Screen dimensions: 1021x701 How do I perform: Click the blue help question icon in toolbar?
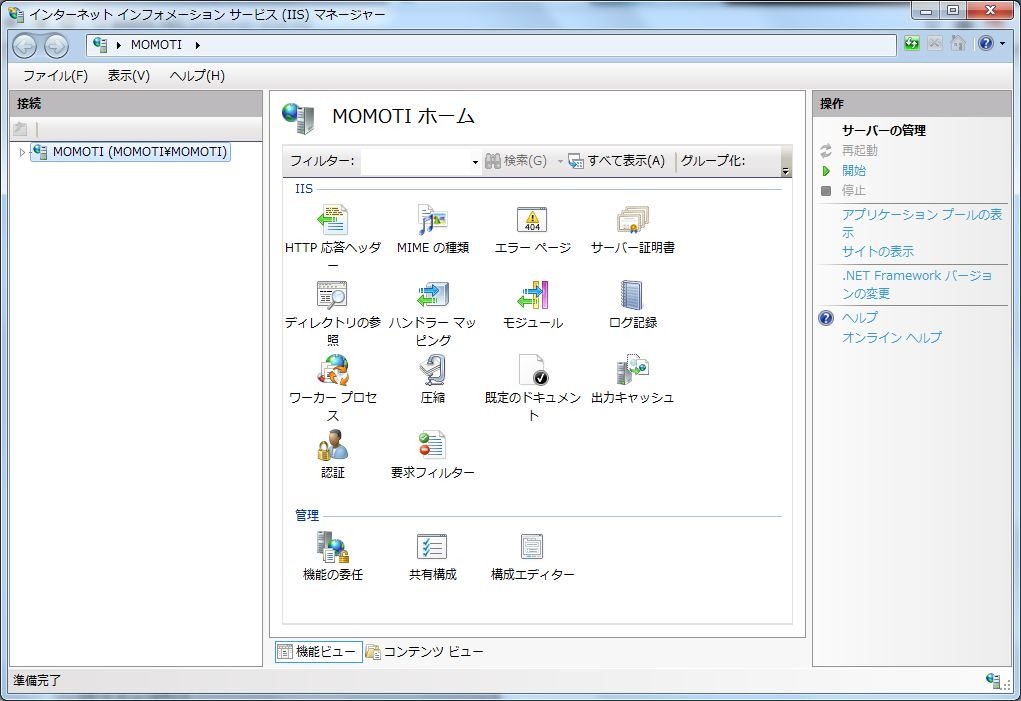(x=986, y=44)
